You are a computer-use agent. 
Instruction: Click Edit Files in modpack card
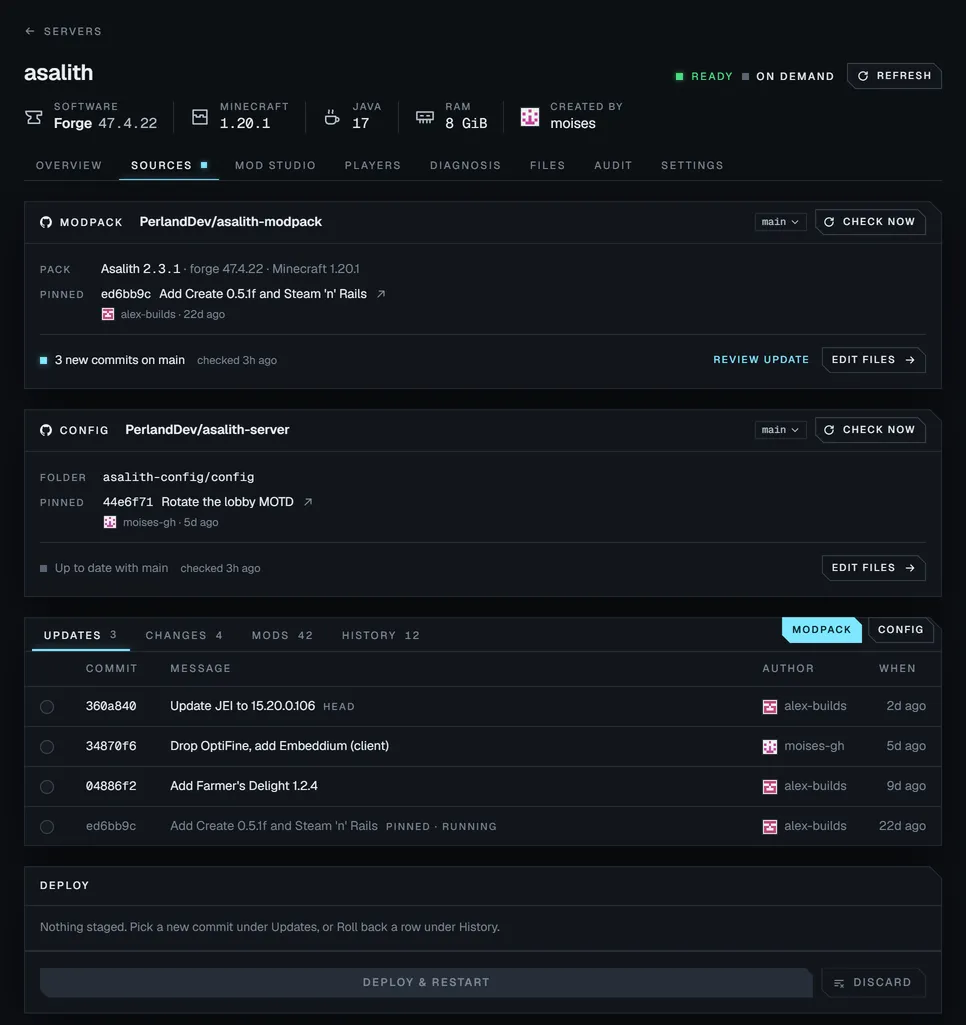[873, 360]
